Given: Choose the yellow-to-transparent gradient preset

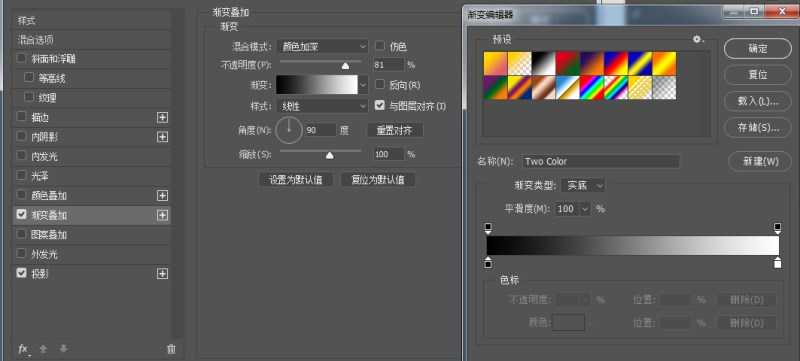Looking at the screenshot, I should [x=520, y=63].
